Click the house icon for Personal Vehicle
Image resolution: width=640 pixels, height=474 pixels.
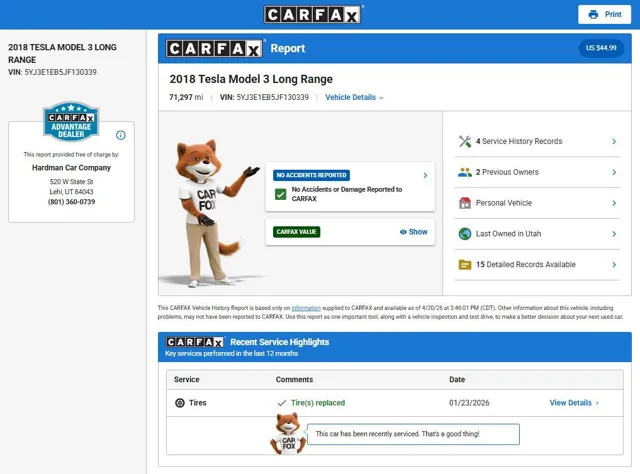465,203
